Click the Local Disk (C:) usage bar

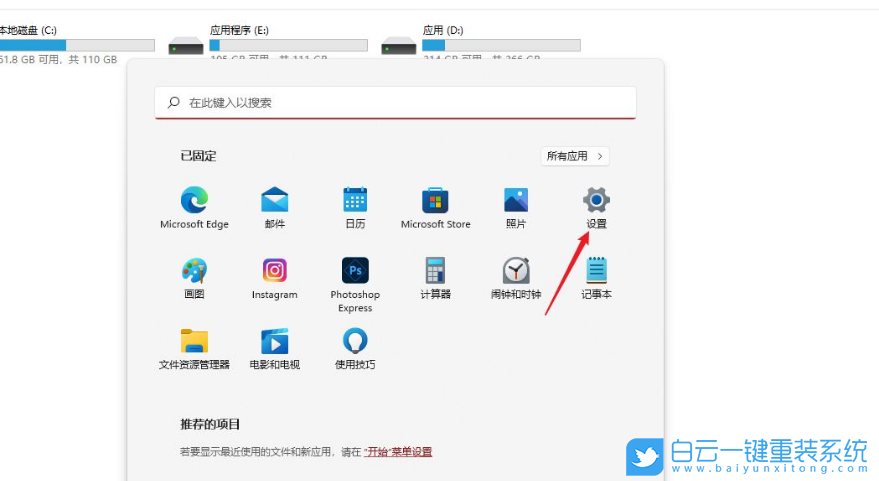click(77, 45)
